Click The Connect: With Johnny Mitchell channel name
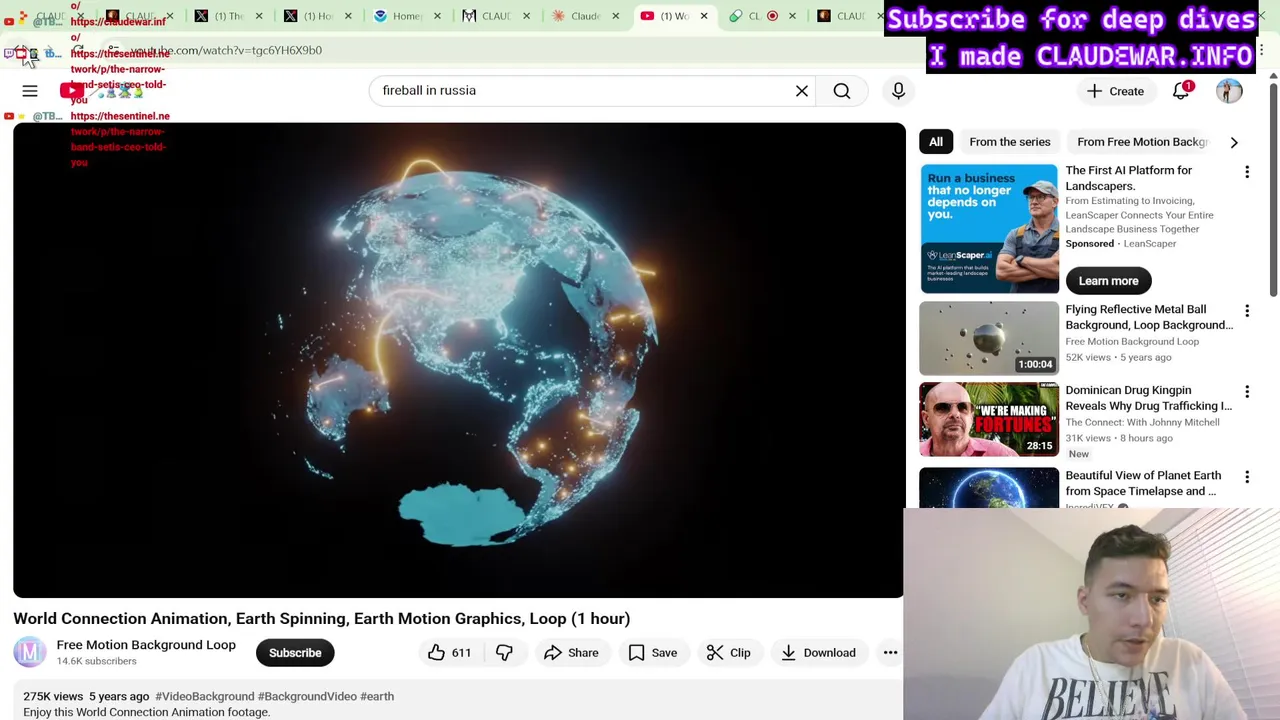The image size is (1280, 720). (x=1142, y=422)
